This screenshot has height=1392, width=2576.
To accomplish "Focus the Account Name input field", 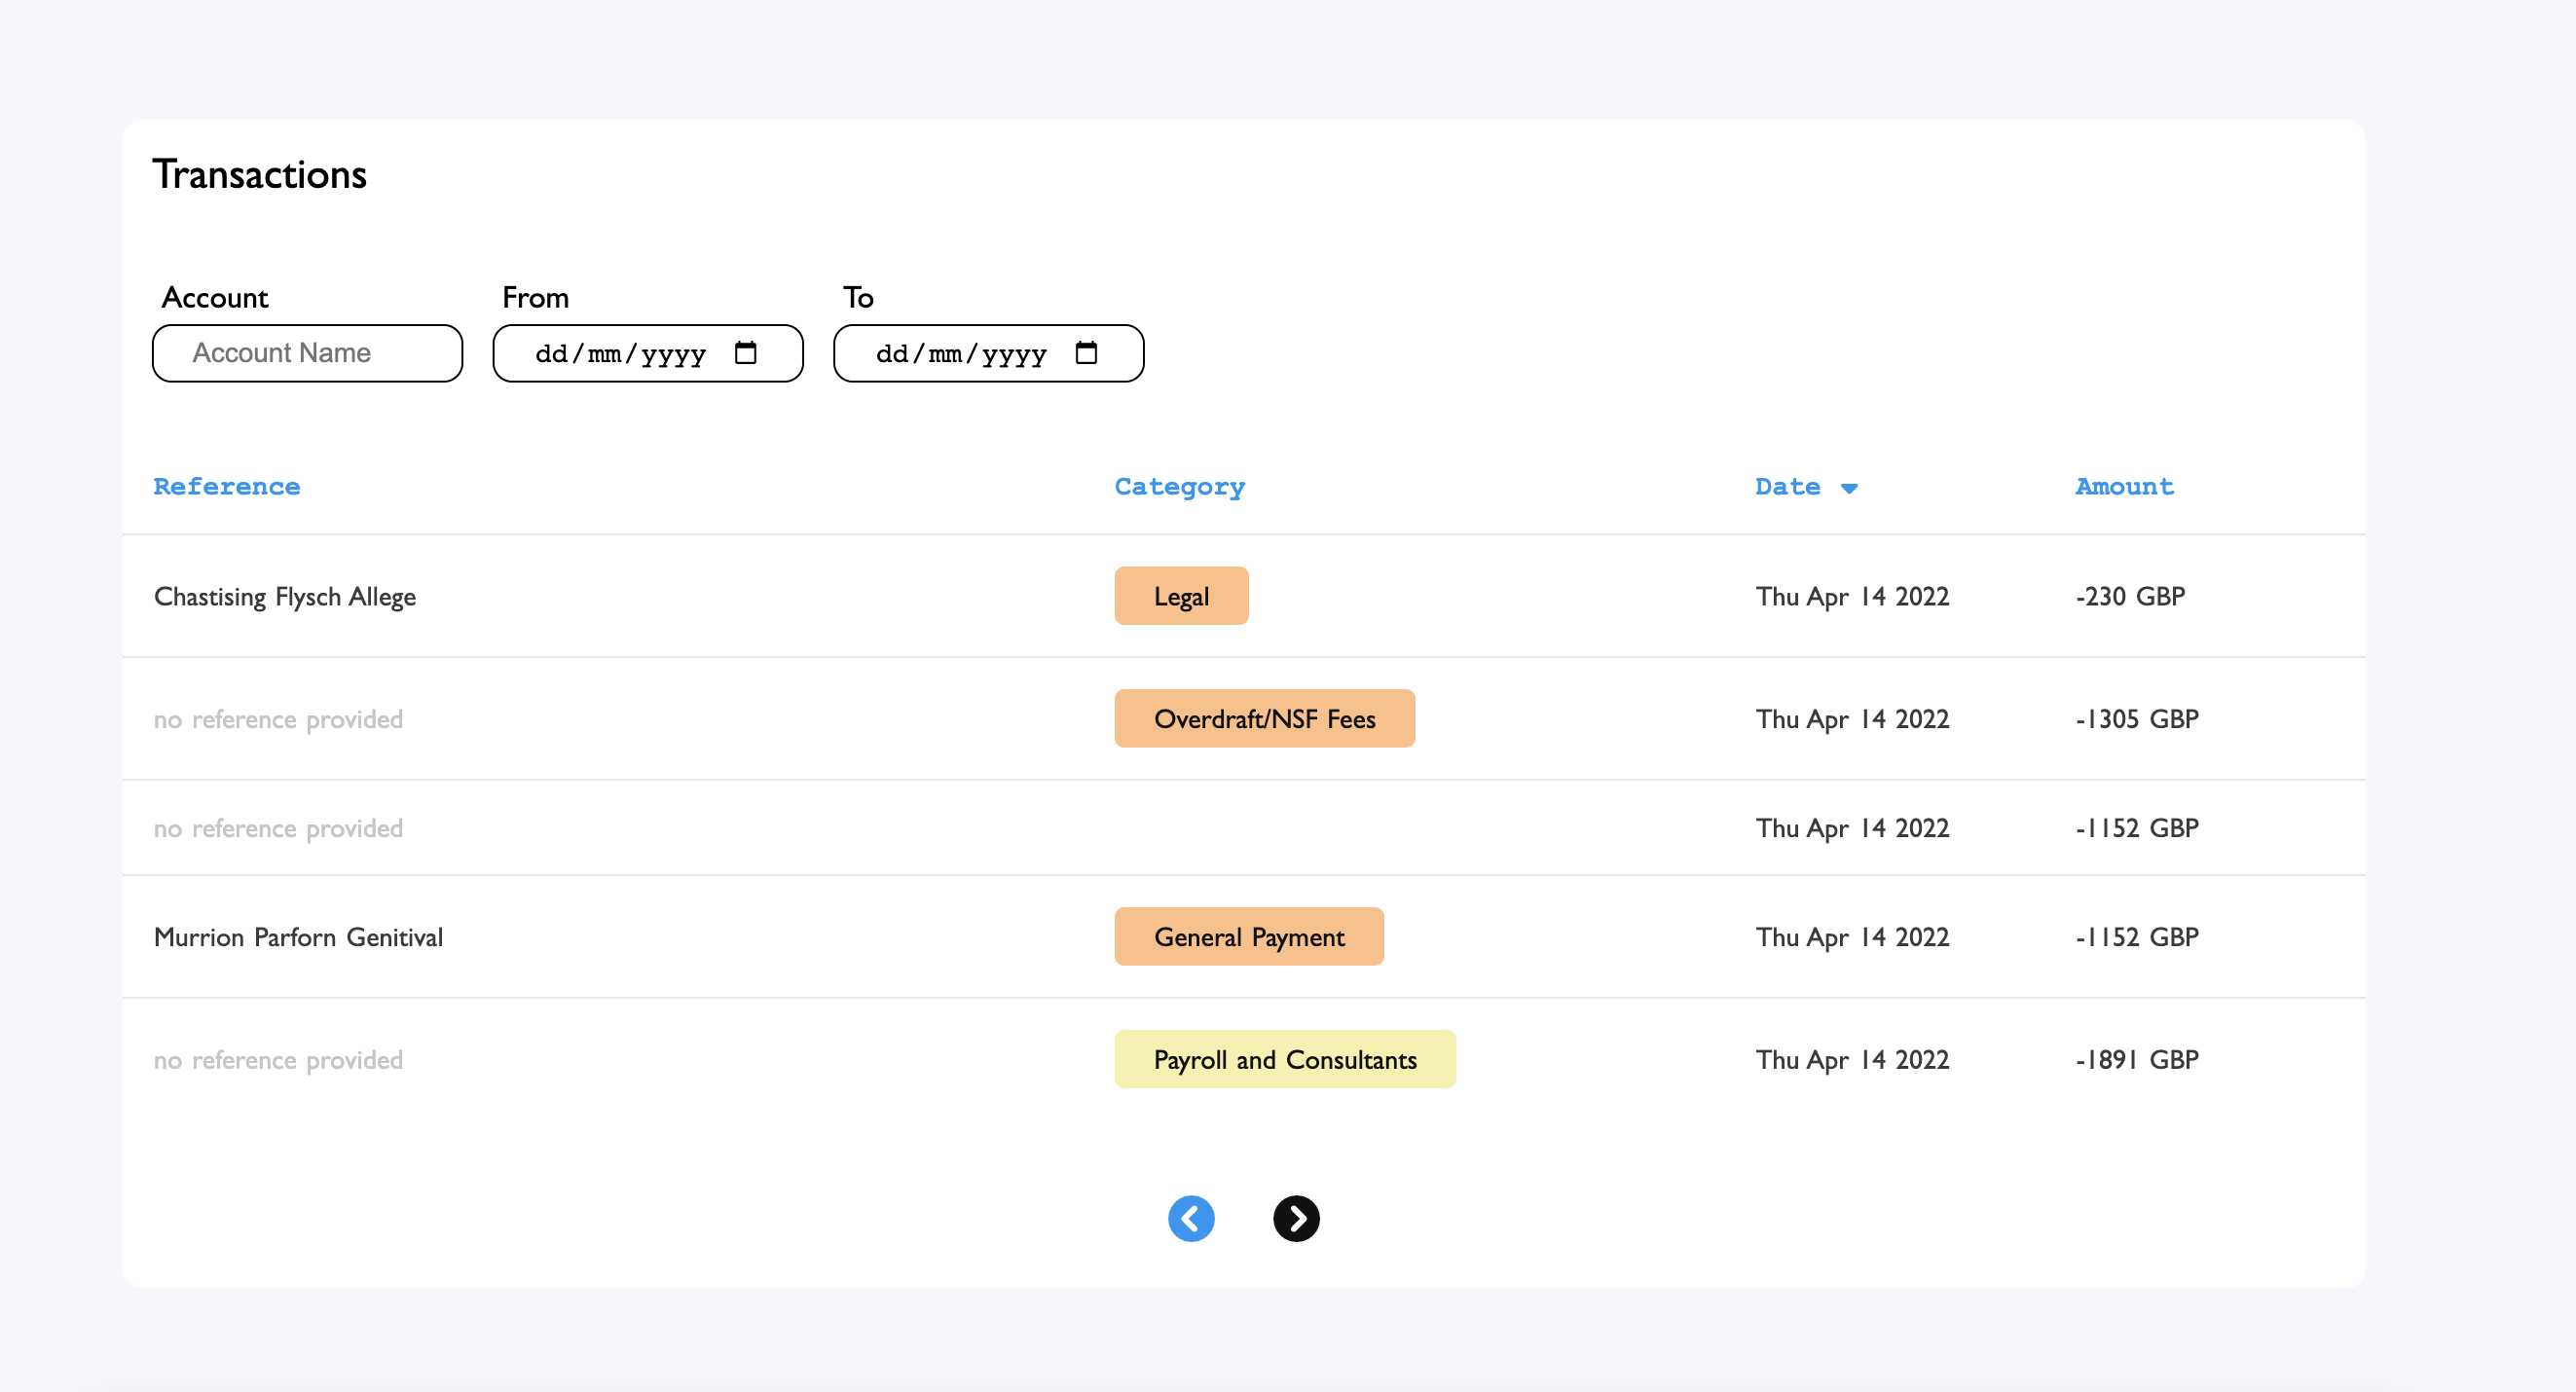I will pyautogui.click(x=307, y=353).
